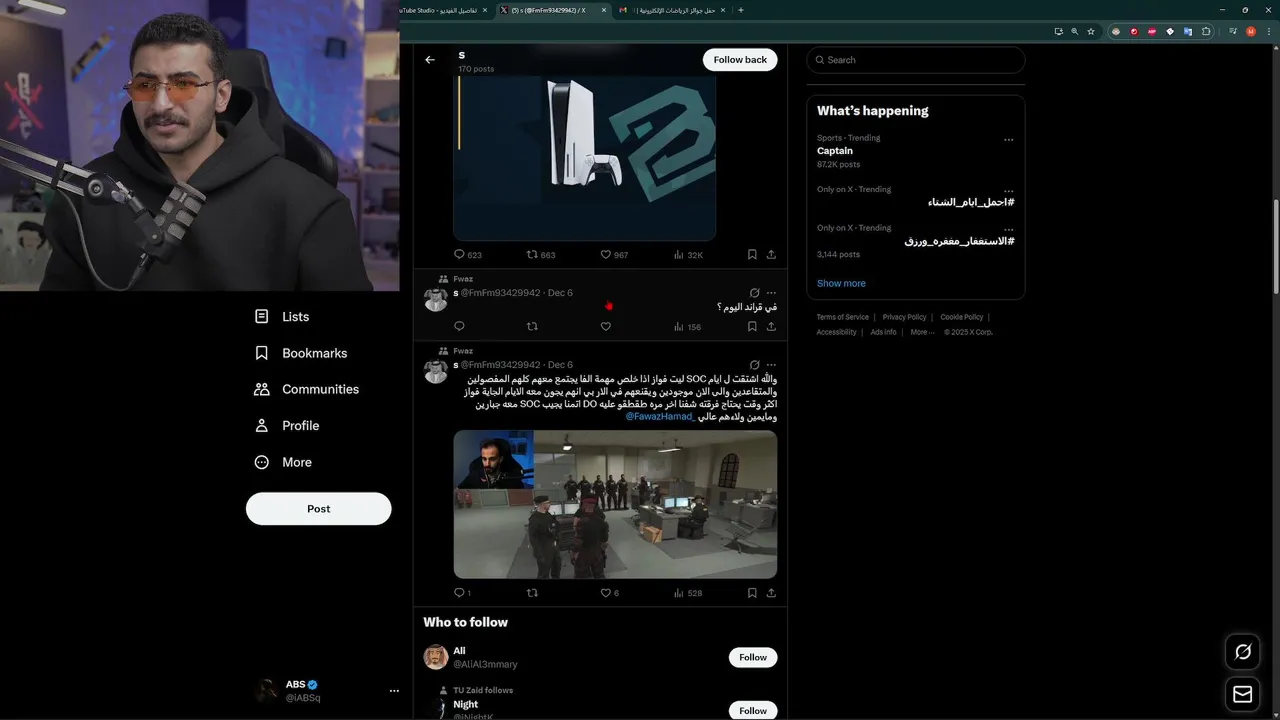Open trending hashtag #الاستغفار_مغفره_ورزق
The width and height of the screenshot is (1280, 720).
[960, 241]
